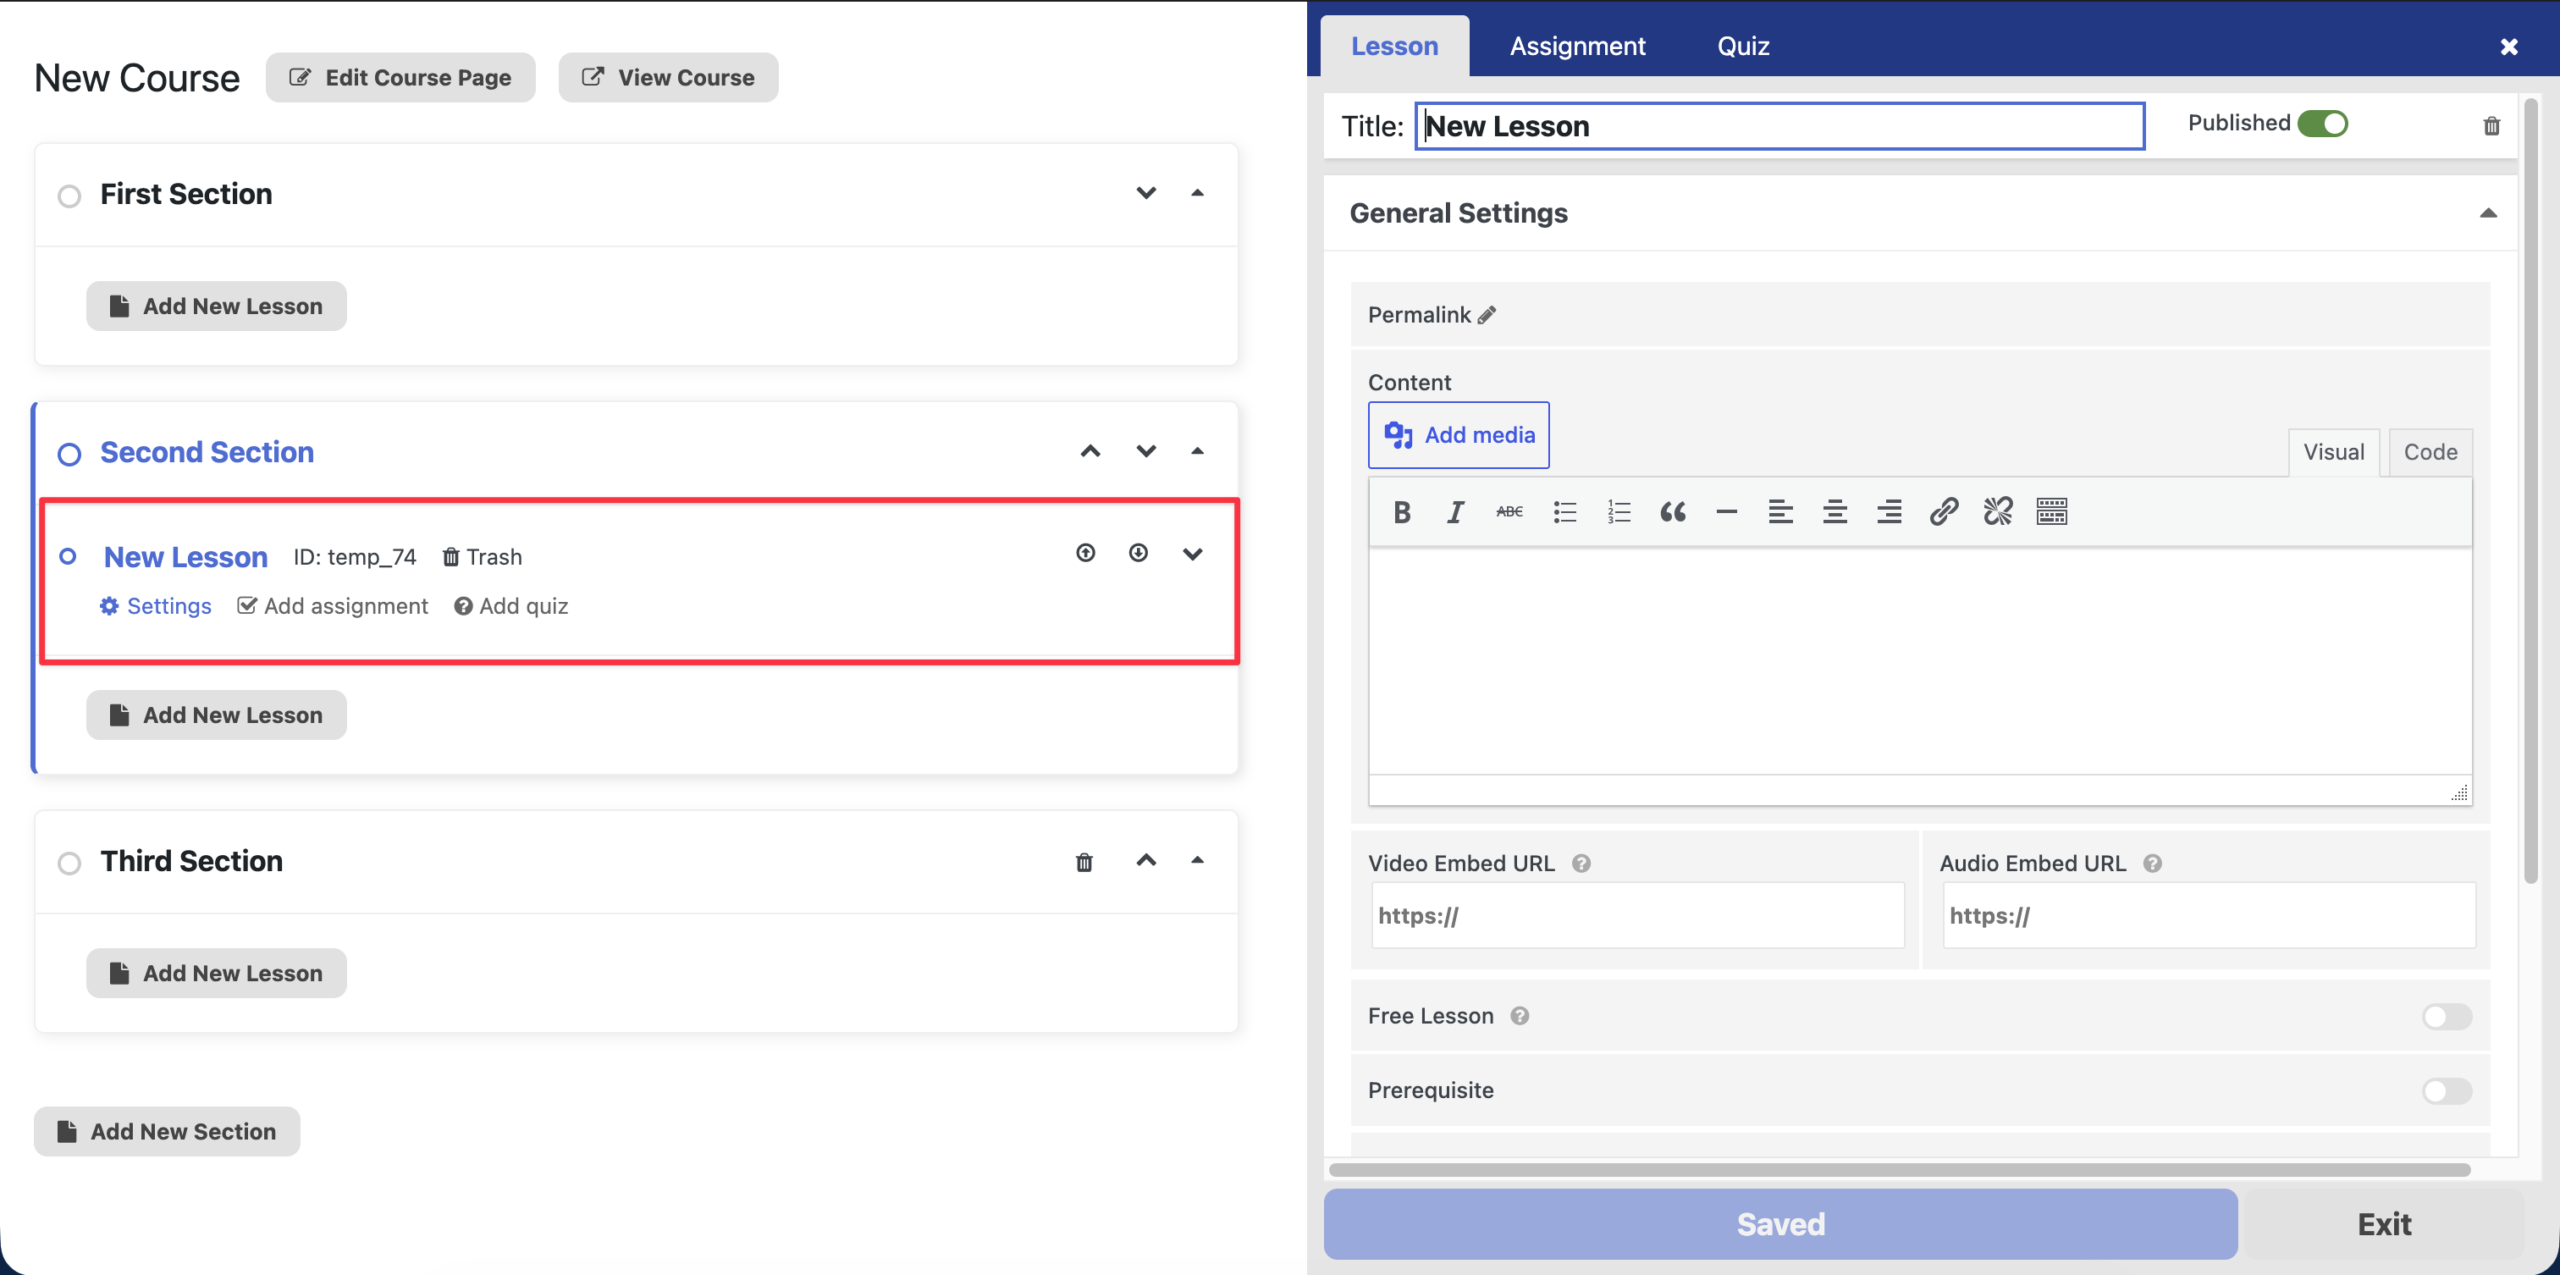Image resolution: width=2560 pixels, height=1275 pixels.
Task: Align editor text left
Action: pyautogui.click(x=1780, y=512)
